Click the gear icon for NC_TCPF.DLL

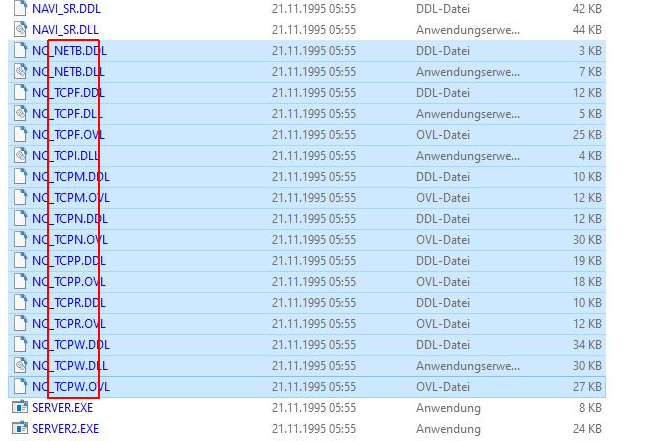click(20, 114)
